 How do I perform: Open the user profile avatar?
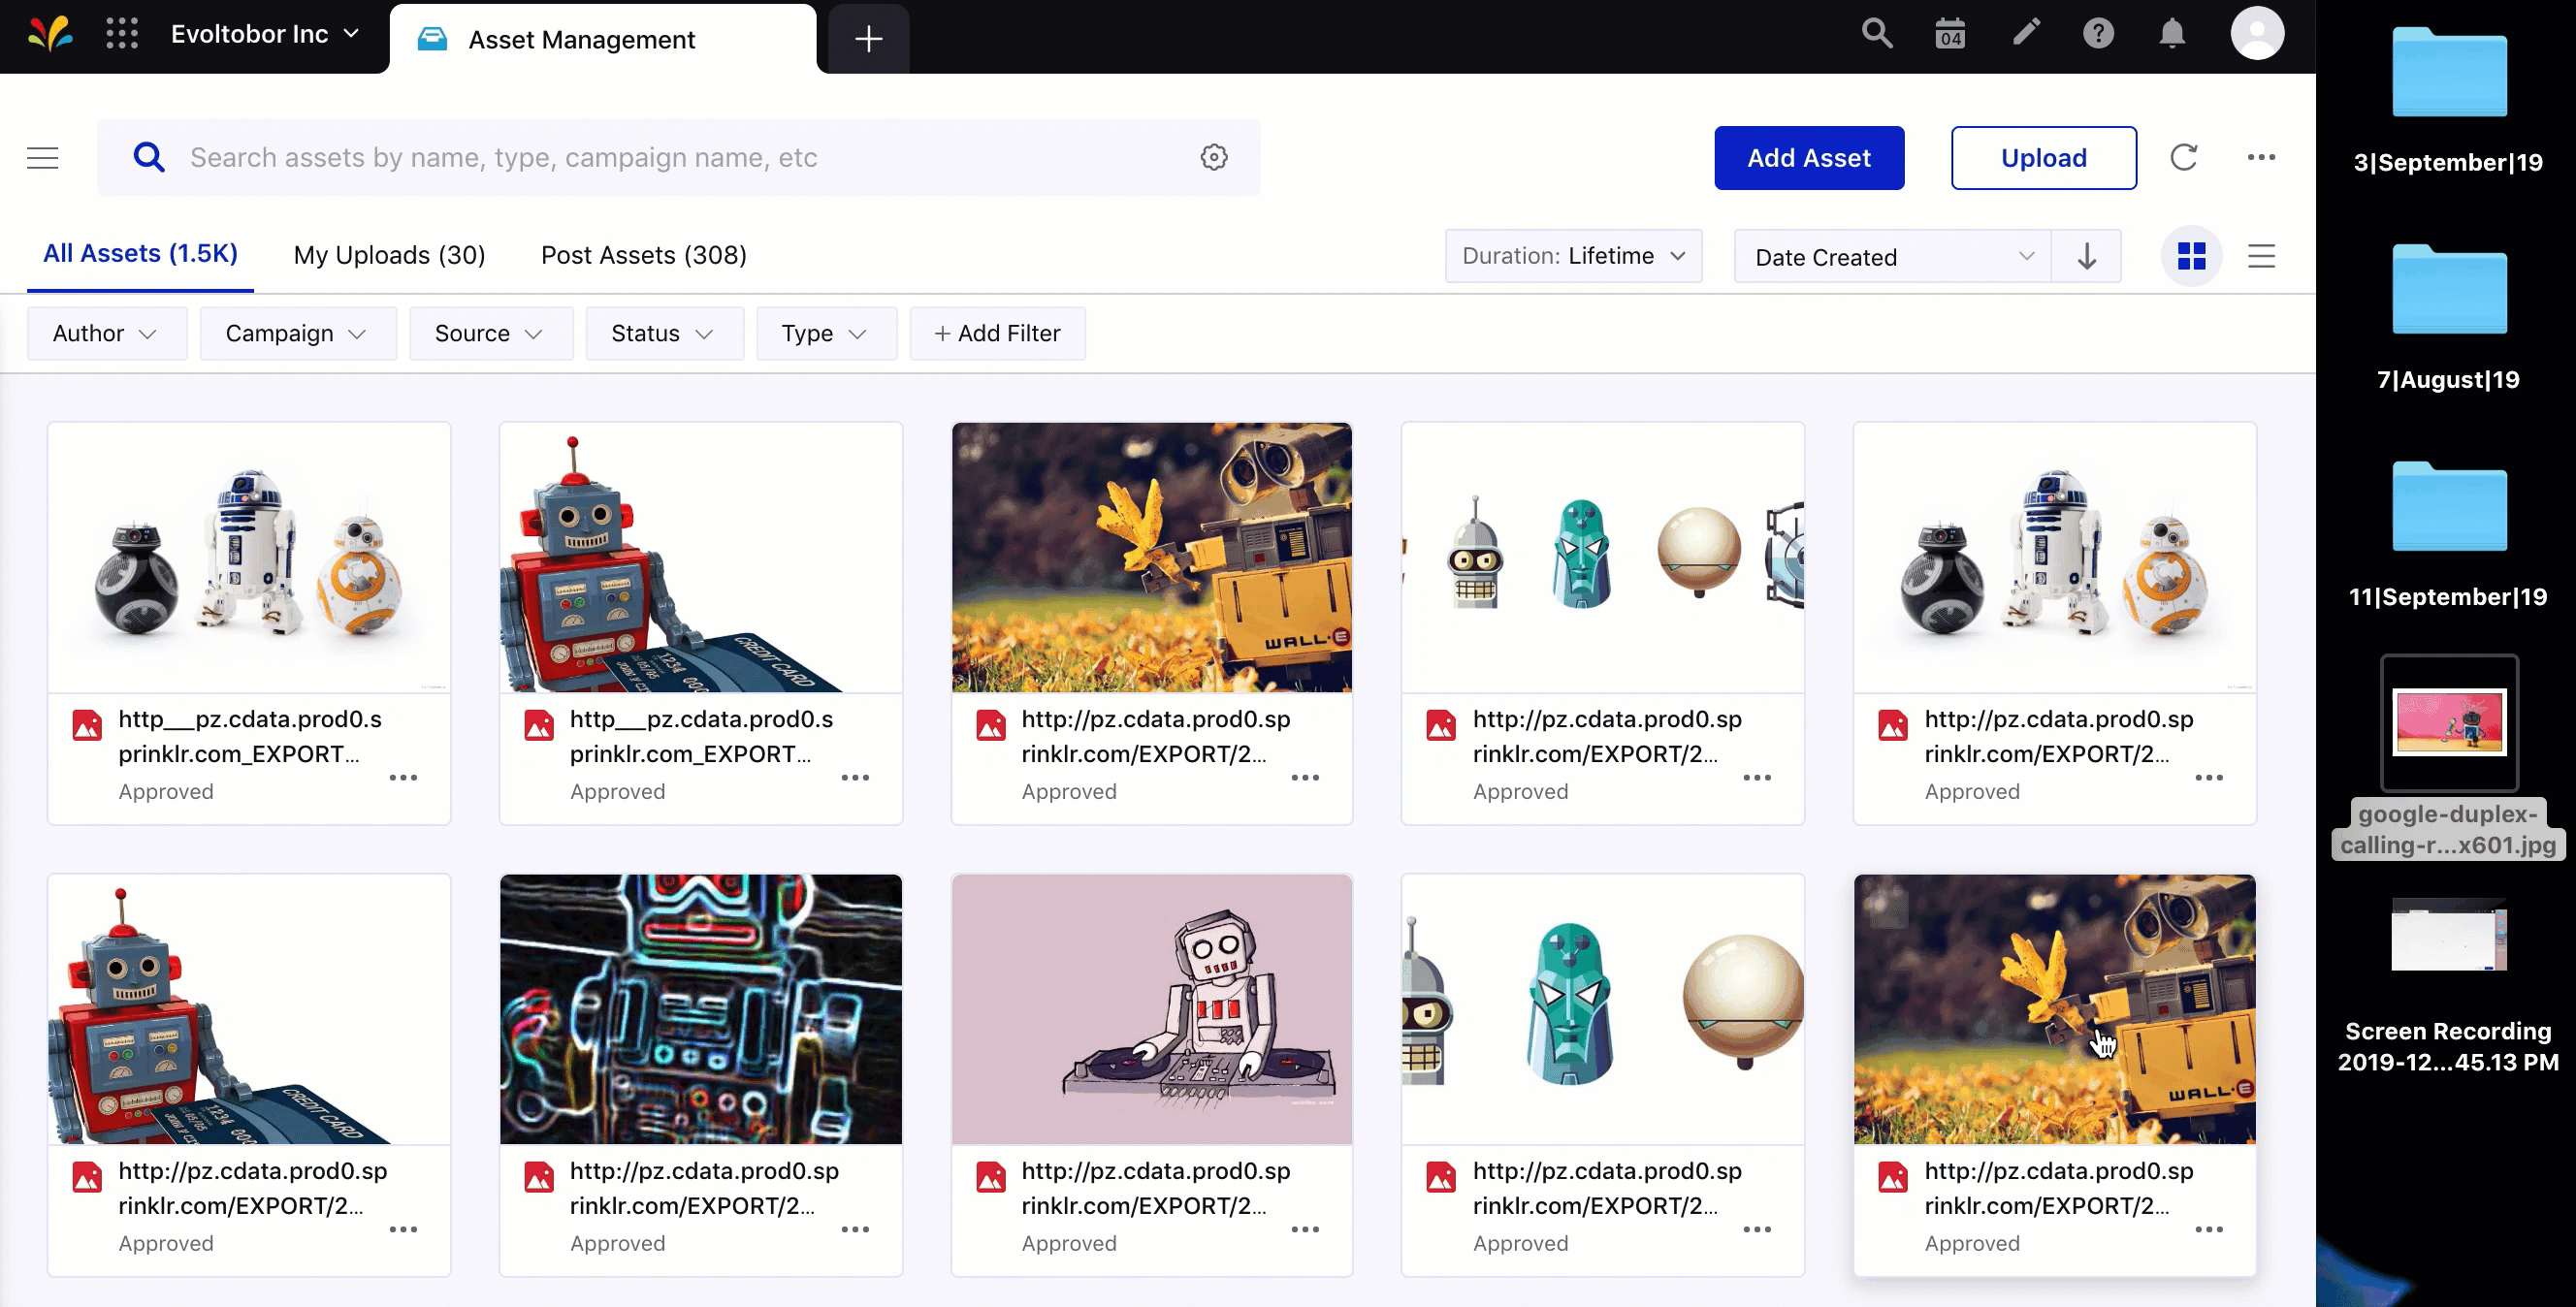(x=2257, y=34)
